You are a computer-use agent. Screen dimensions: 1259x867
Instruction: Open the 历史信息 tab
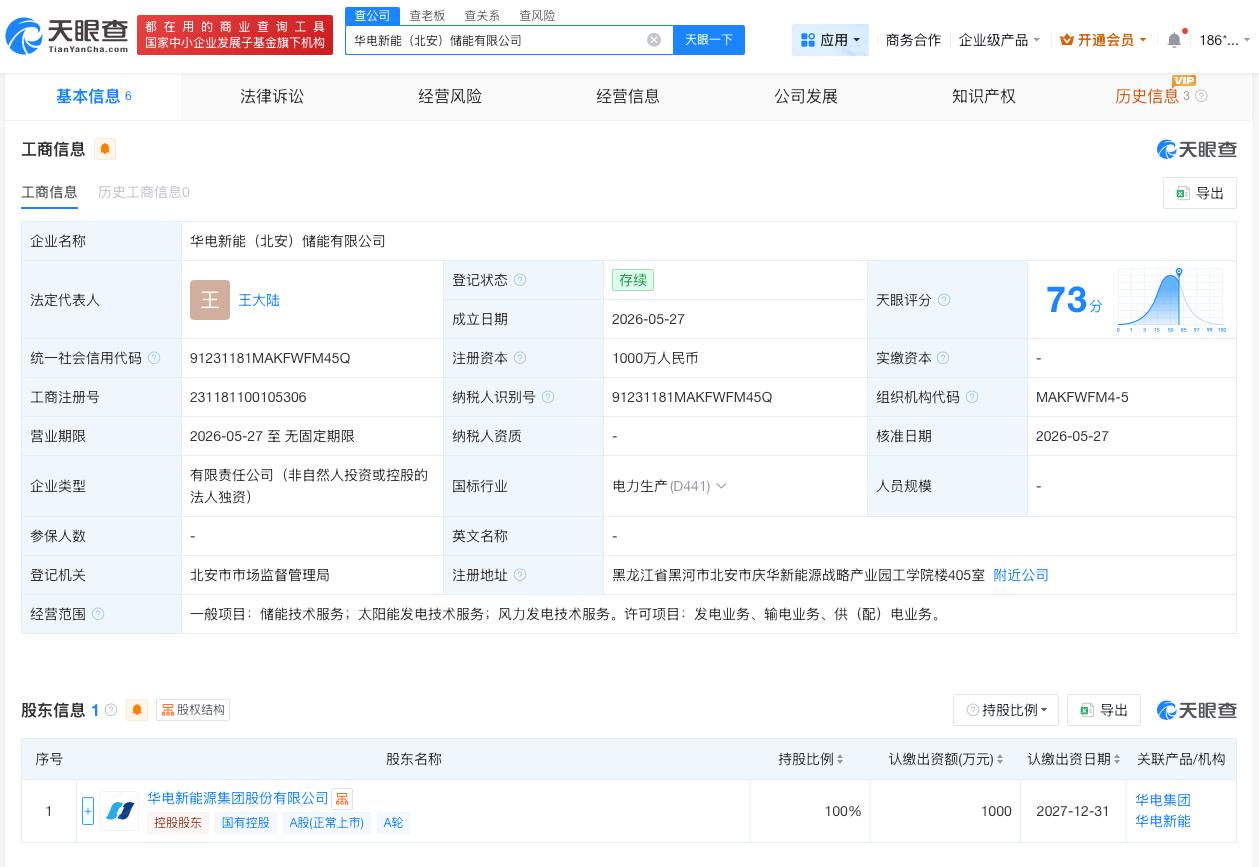(x=1147, y=96)
